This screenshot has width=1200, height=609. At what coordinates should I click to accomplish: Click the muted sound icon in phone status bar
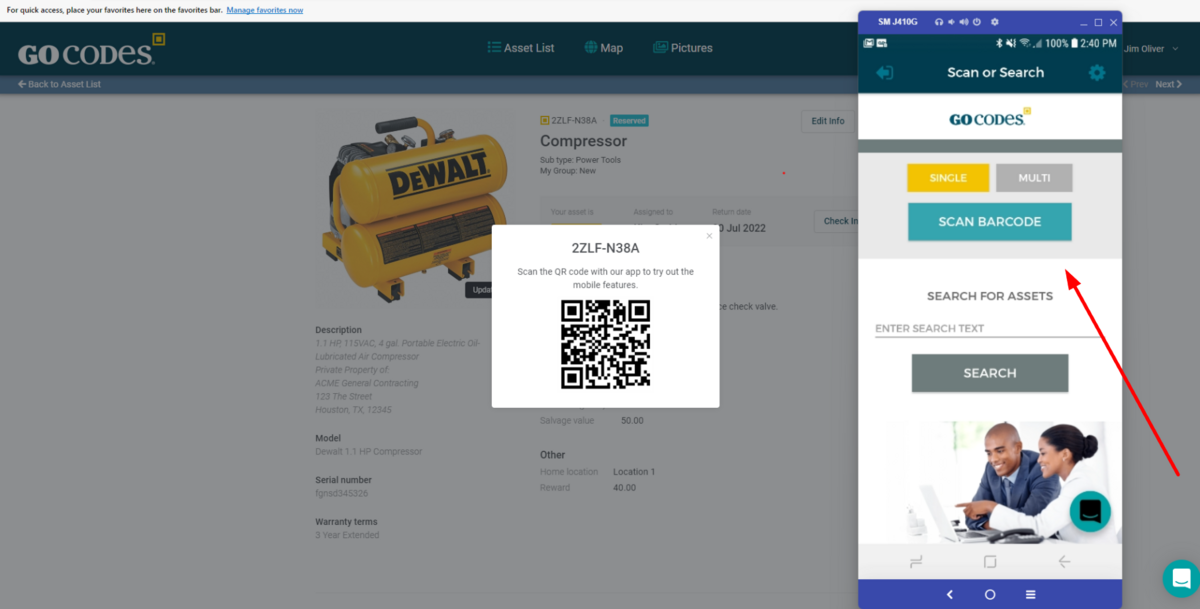tap(1010, 44)
